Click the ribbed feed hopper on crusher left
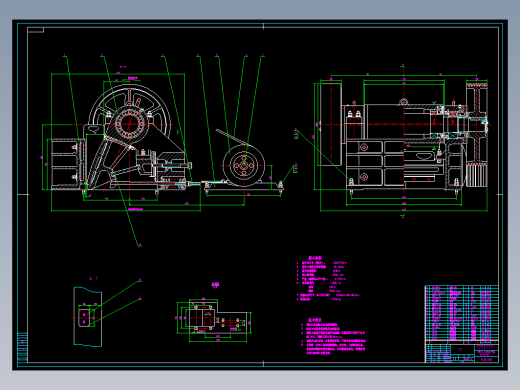520x390 pixels. (x=65, y=163)
